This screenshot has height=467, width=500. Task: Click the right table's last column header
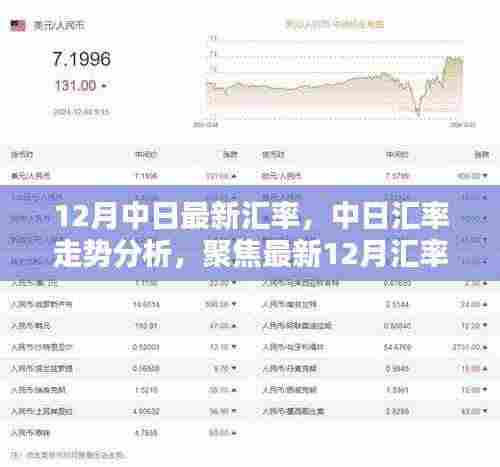pos(482,155)
